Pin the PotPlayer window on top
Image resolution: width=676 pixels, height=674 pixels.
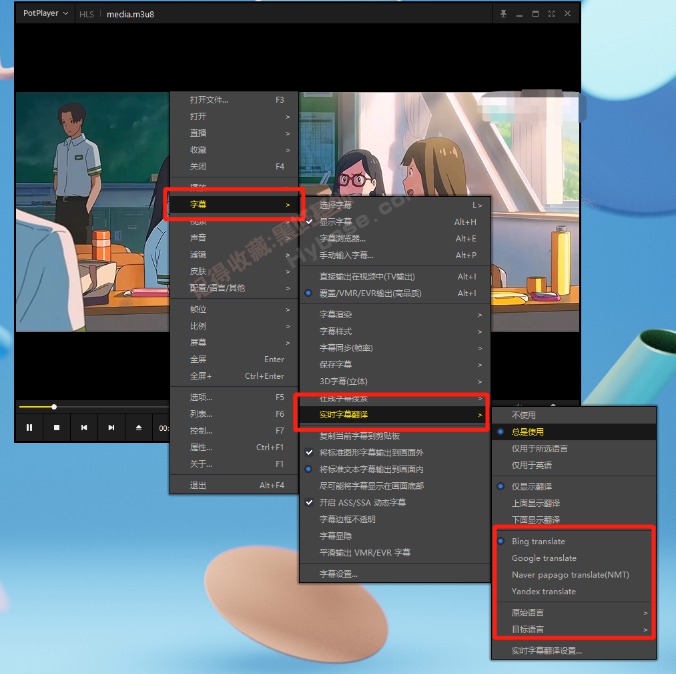point(503,14)
